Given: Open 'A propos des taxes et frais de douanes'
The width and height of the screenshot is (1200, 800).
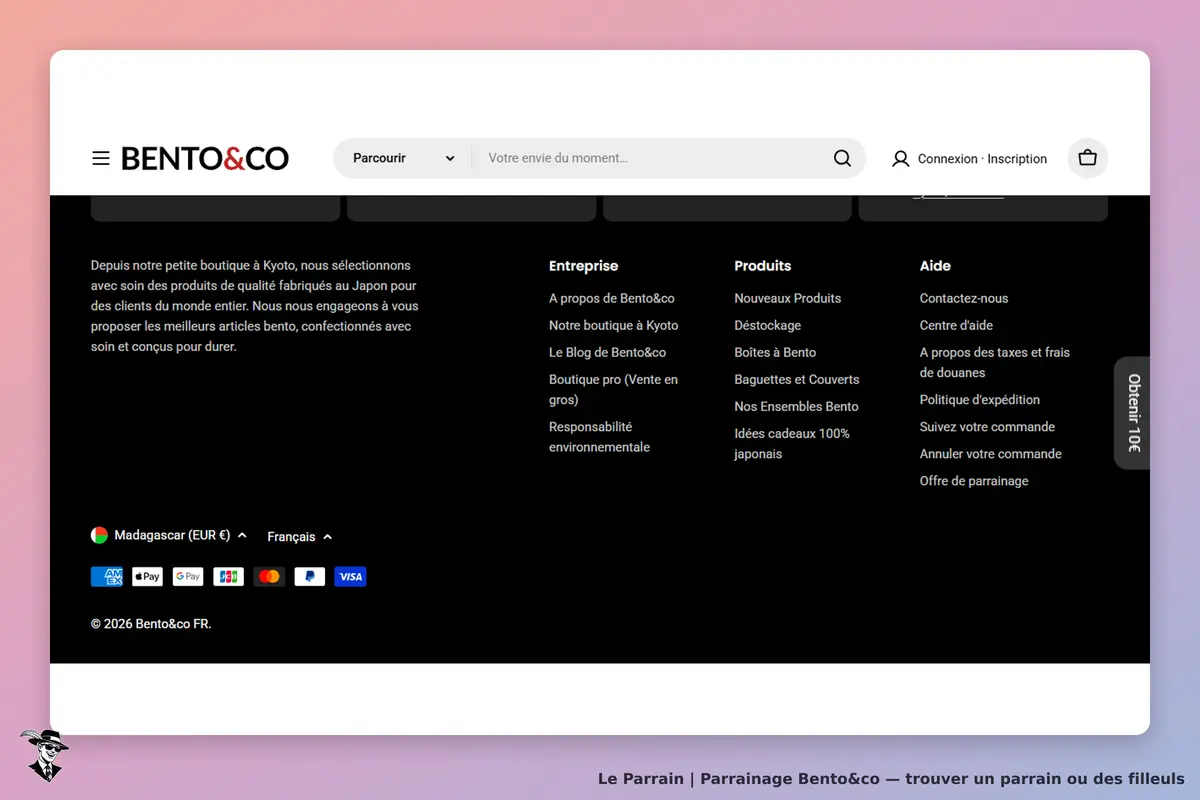Looking at the screenshot, I should [995, 362].
